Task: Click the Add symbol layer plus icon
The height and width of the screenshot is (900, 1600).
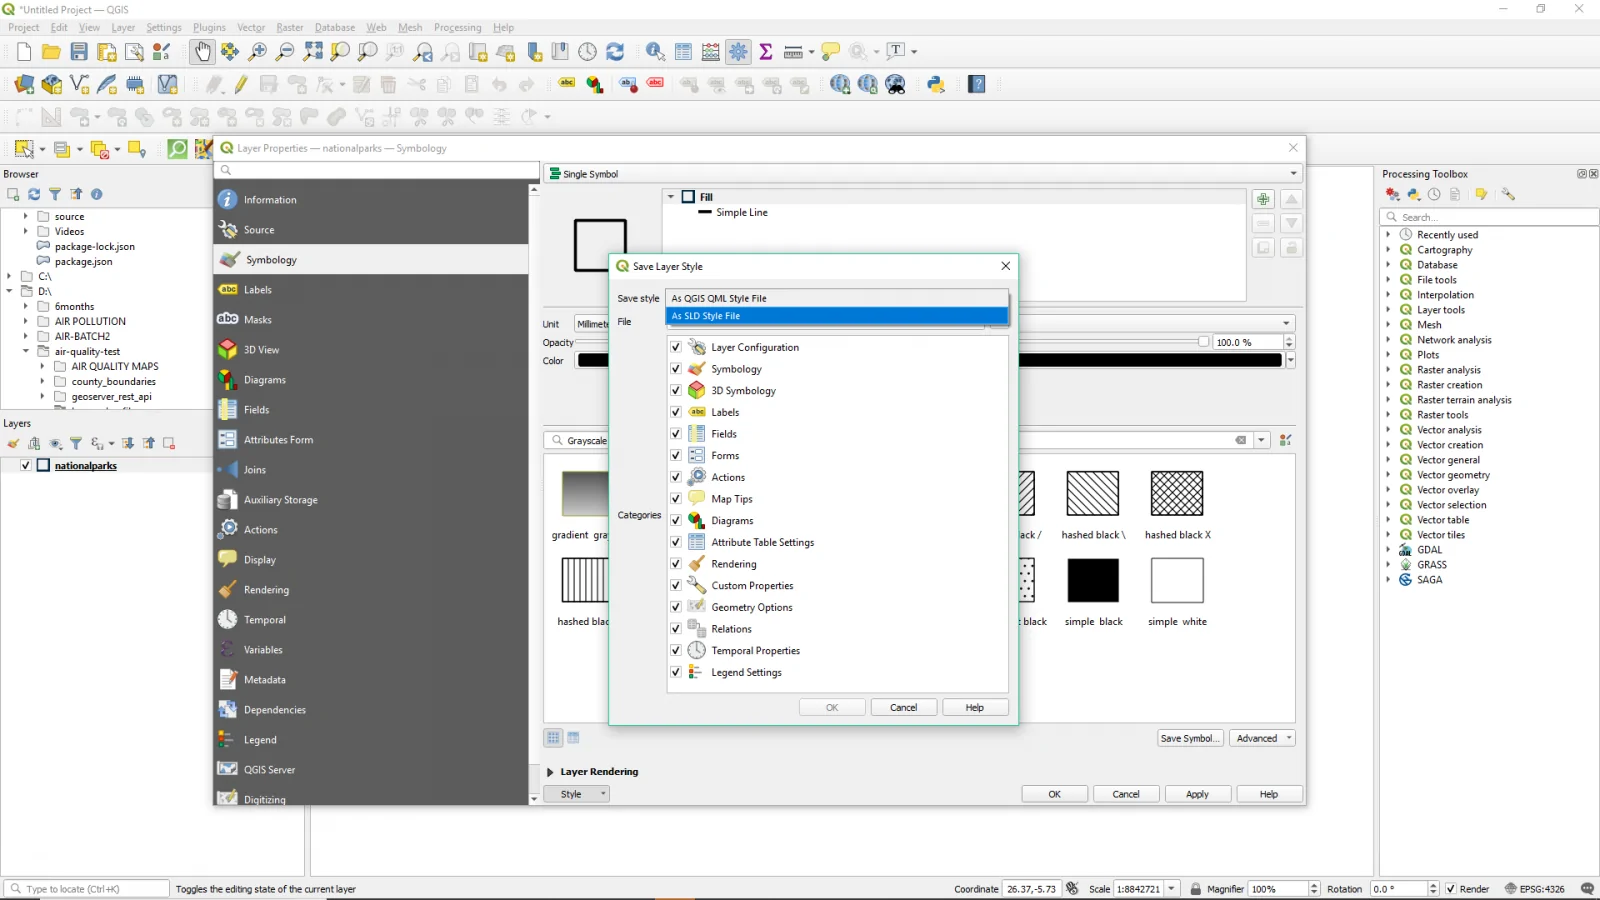Action: [1263, 199]
